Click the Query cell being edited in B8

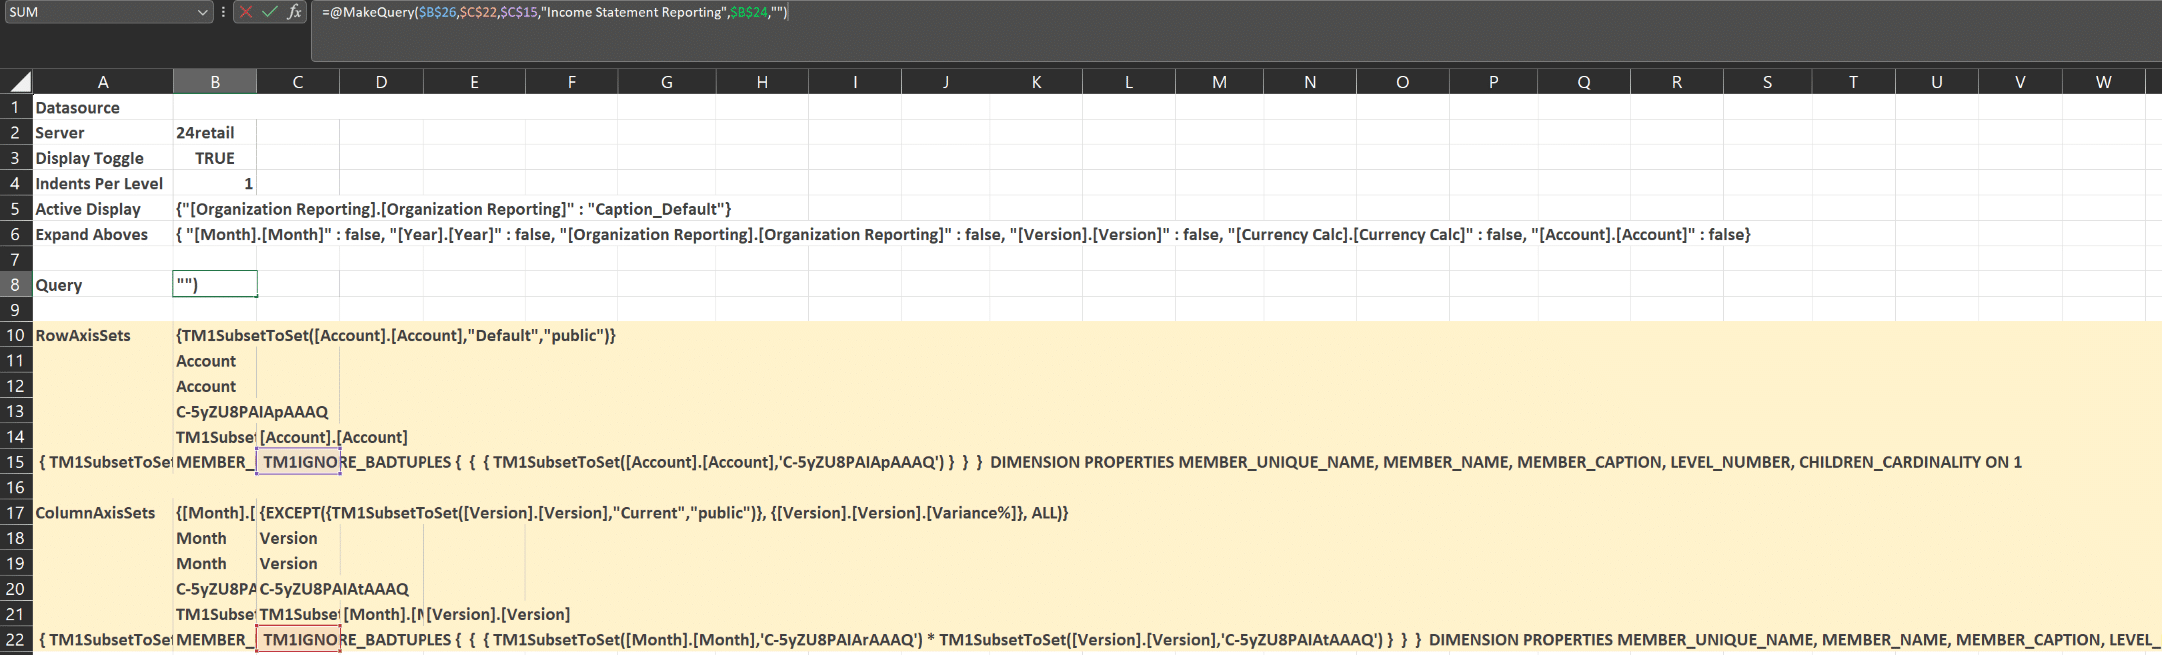pyautogui.click(x=214, y=285)
